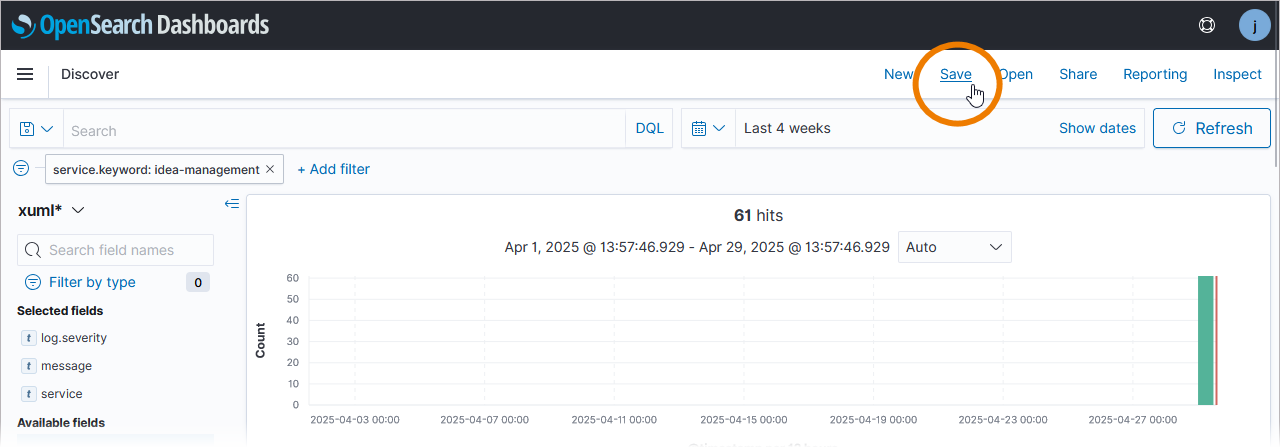Click the green histogram bar
The width and height of the screenshot is (1280, 448).
point(1205,340)
